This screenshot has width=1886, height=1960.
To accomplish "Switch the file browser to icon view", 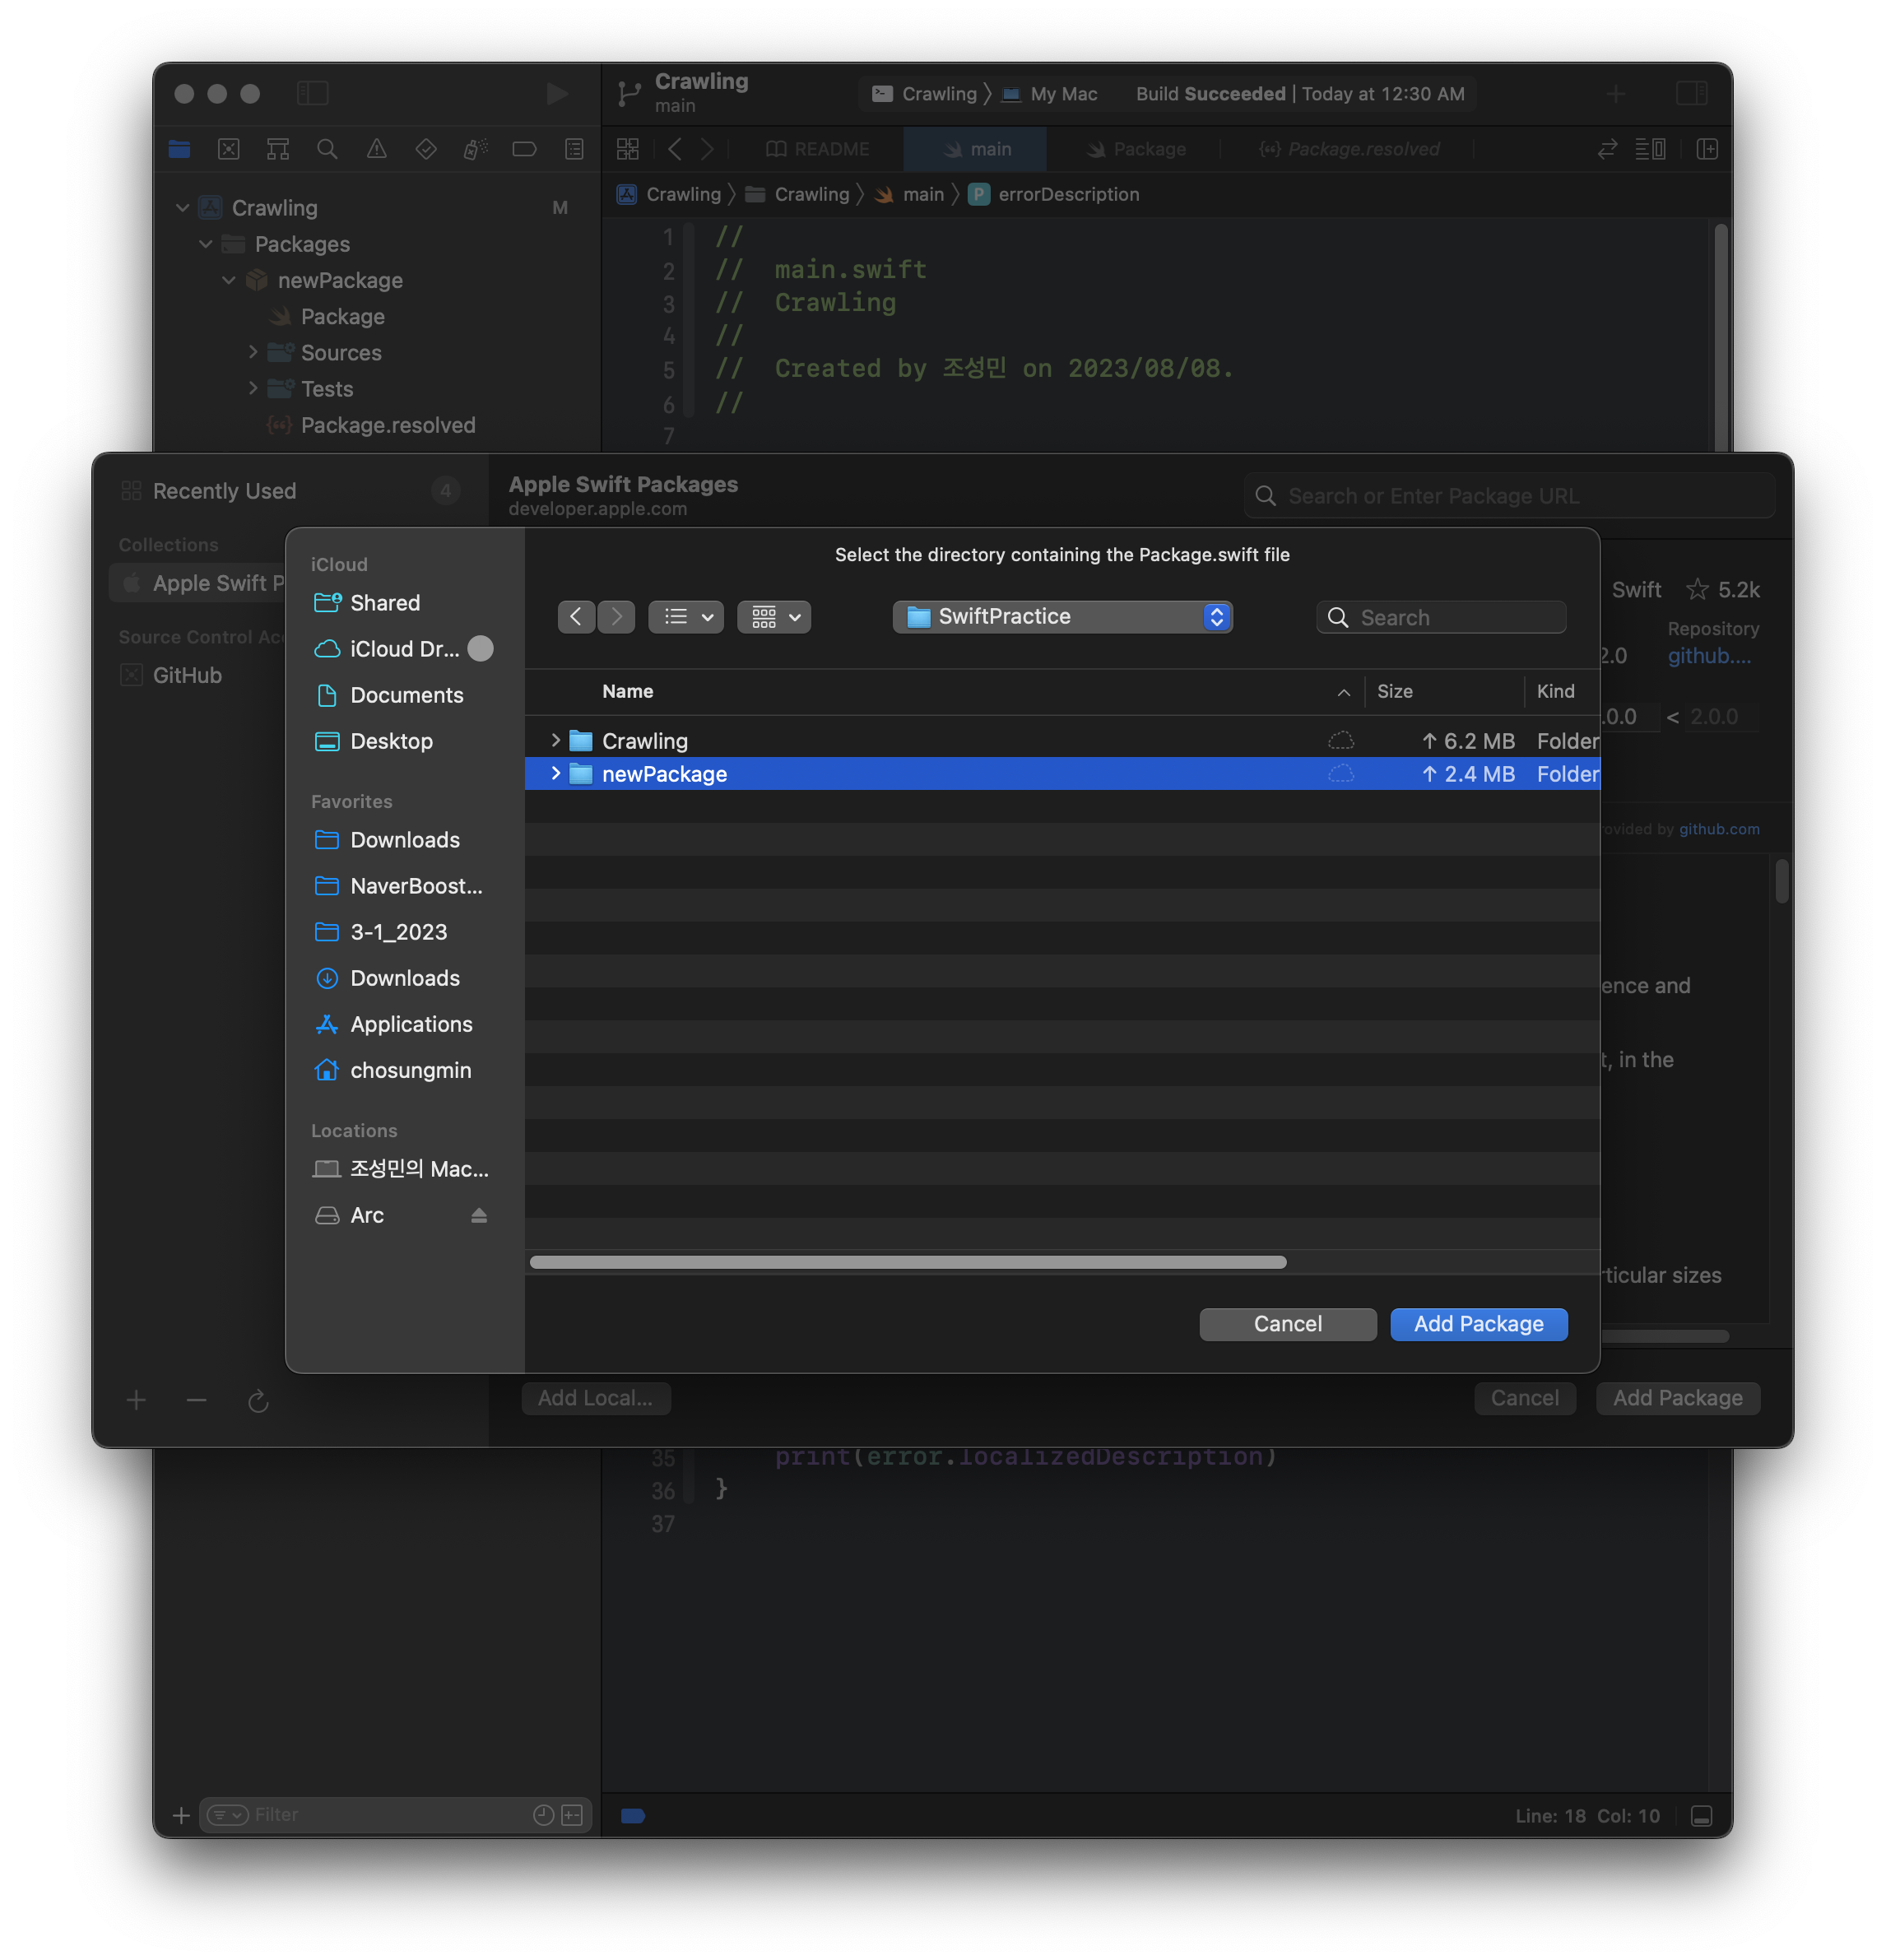I will pyautogui.click(x=774, y=617).
